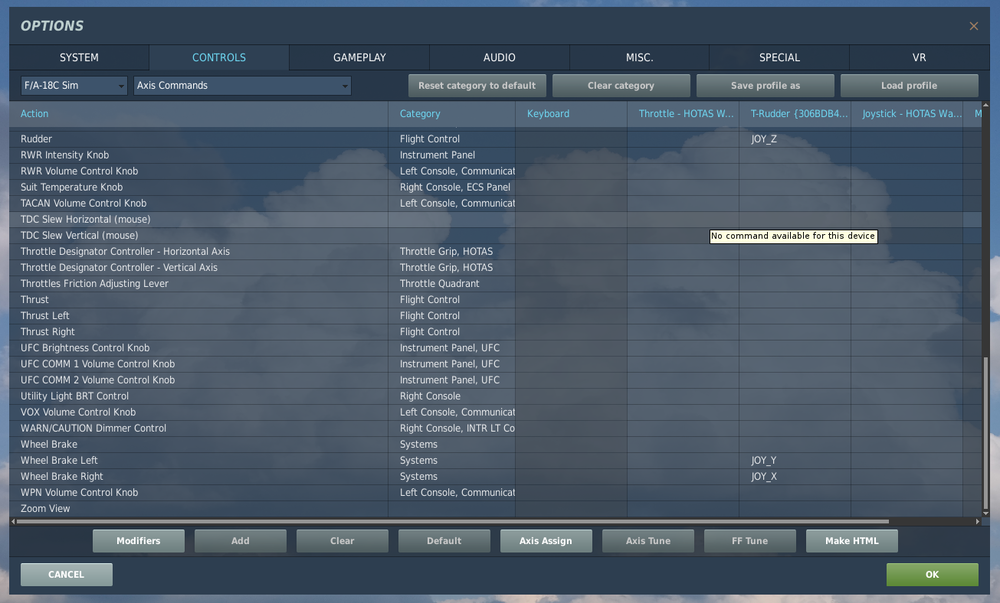Switch to the GAMEPLAY tab
Image resolution: width=1000 pixels, height=603 pixels.
[x=359, y=57]
